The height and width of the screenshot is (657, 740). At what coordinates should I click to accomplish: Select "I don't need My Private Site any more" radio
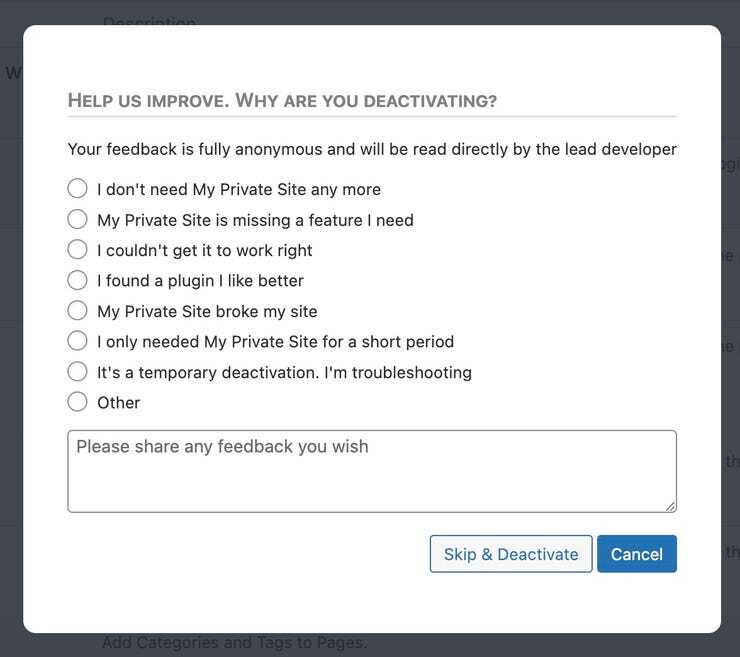[x=77, y=189]
